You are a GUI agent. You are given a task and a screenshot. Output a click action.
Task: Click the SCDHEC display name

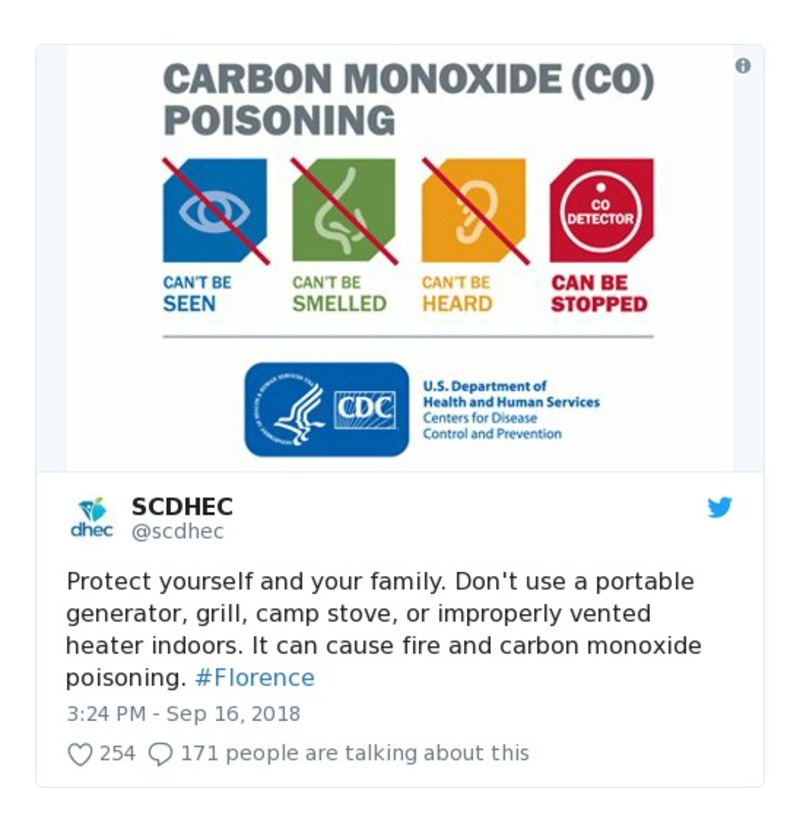tap(182, 506)
